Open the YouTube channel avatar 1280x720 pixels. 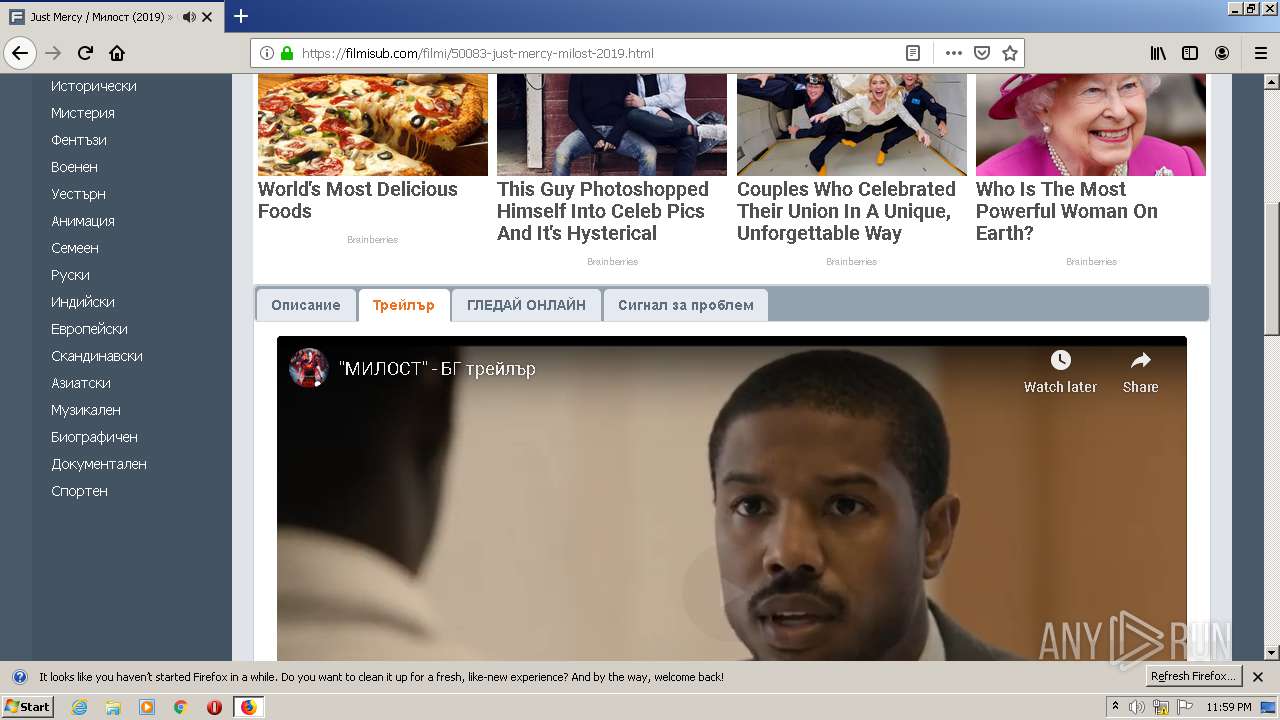309,368
